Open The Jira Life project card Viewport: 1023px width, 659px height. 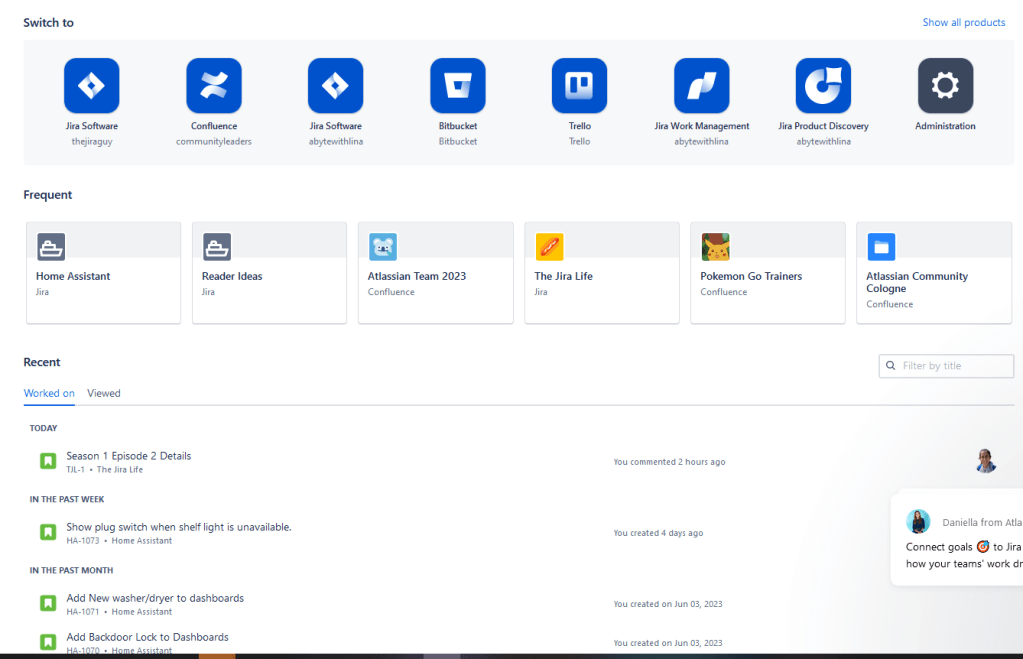[x=601, y=273]
